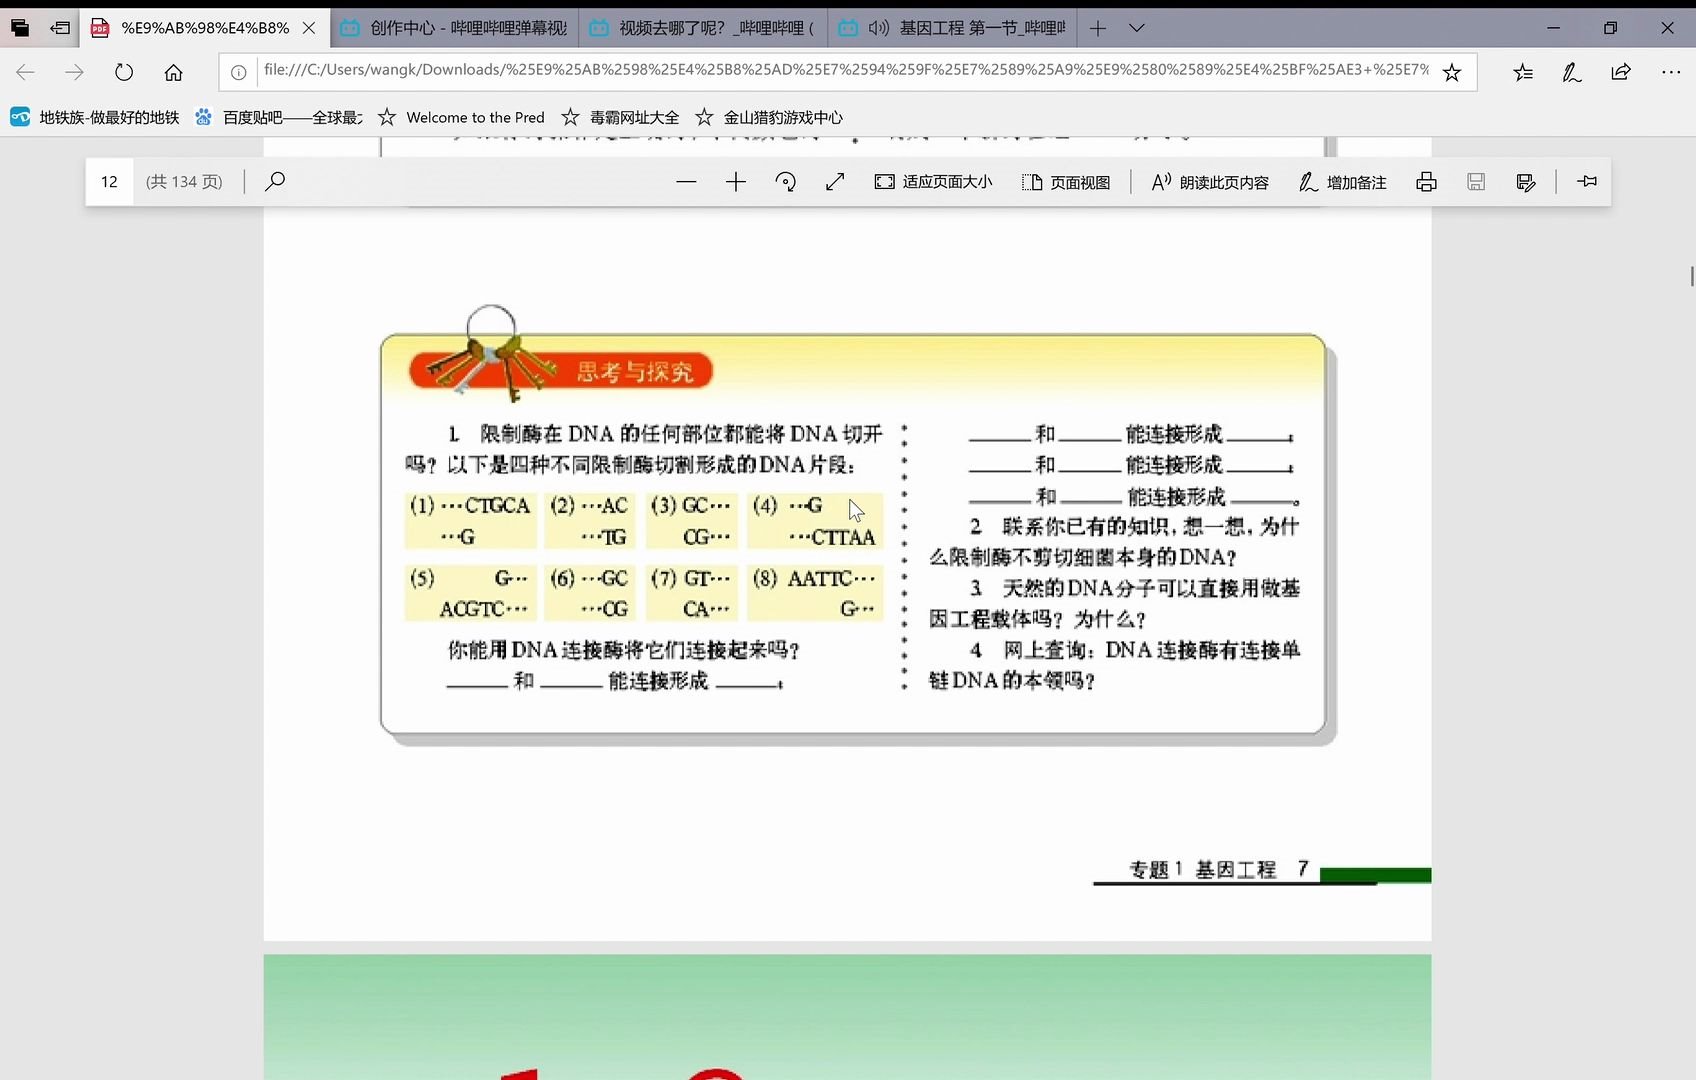
Task: Click DNA fragment (8) AATTC···
Action: pyautogui.click(x=815, y=593)
